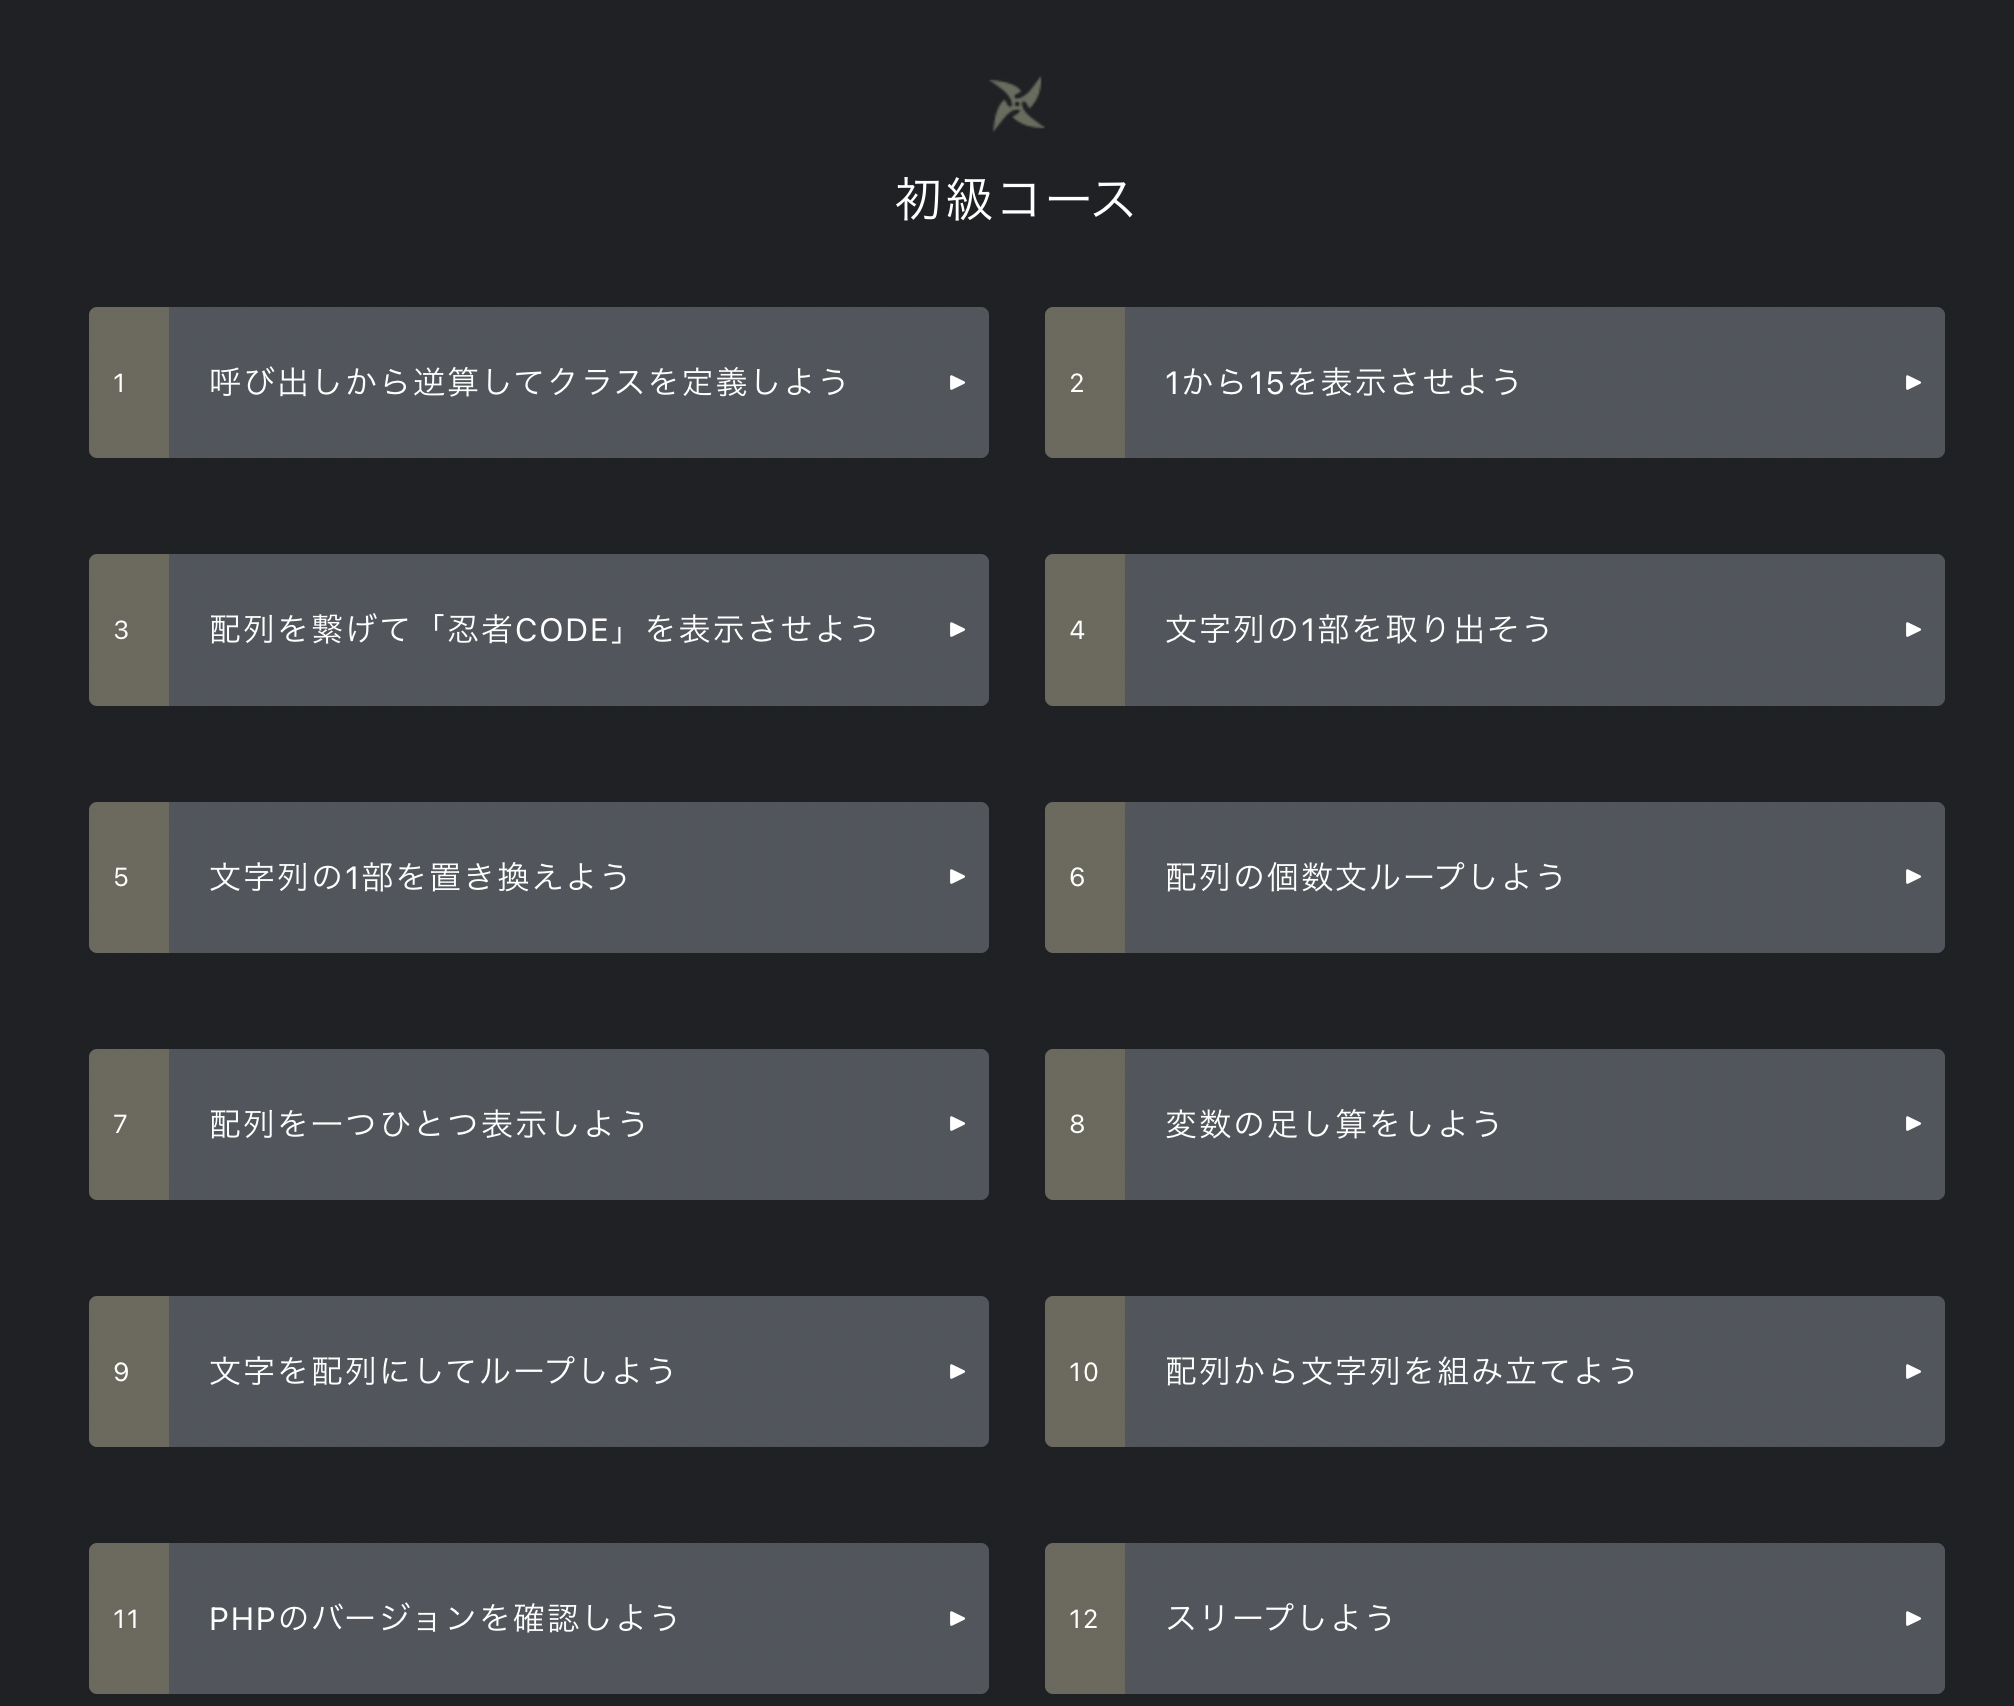This screenshot has height=1706, width=2014.
Task: Click the play arrow on 「PHPのバージョンを確認しよう」
Action: pos(959,1619)
